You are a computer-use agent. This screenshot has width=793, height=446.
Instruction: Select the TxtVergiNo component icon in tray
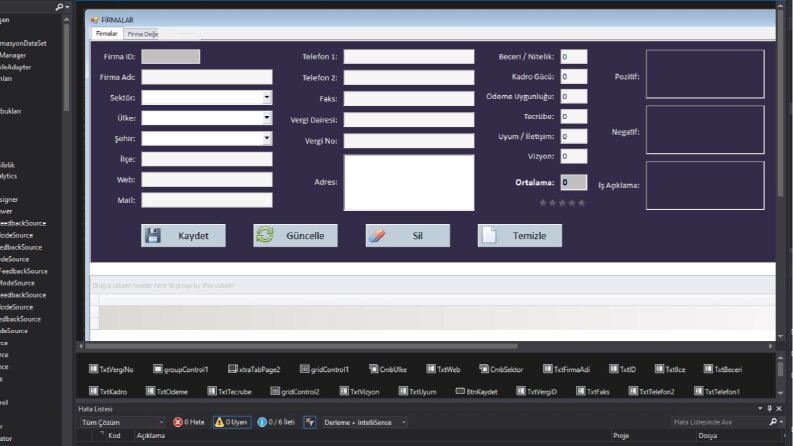(94, 369)
